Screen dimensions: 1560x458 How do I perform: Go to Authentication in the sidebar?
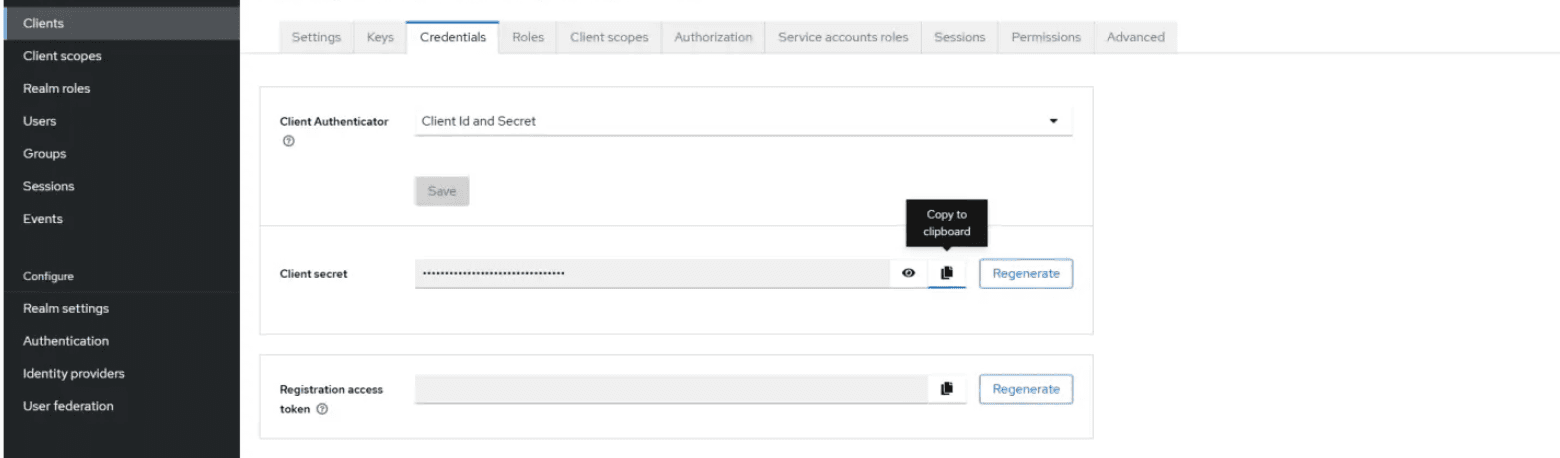(x=122, y=341)
